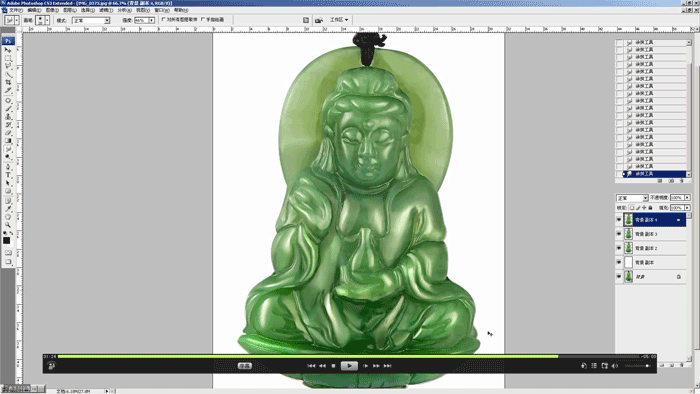The image size is (700, 394).
Task: Enable the 手指绘画 checkbox
Action: click(203, 20)
